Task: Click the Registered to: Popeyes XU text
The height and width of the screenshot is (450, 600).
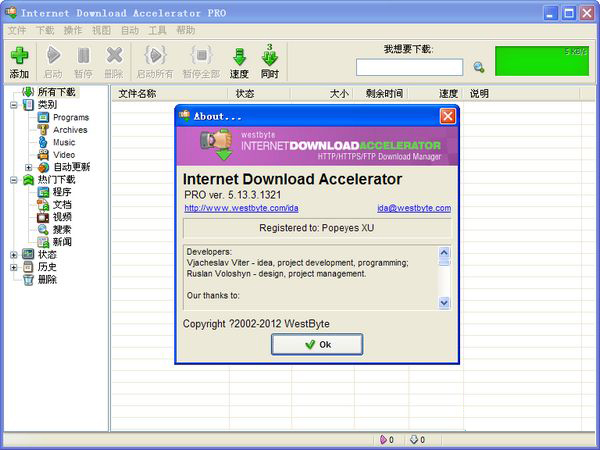Action: pos(317,228)
